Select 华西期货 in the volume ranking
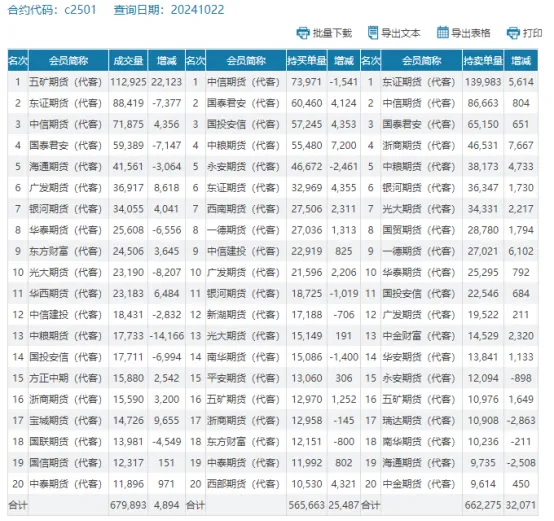Image resolution: width=554 pixels, height=521 pixels. coord(65,294)
